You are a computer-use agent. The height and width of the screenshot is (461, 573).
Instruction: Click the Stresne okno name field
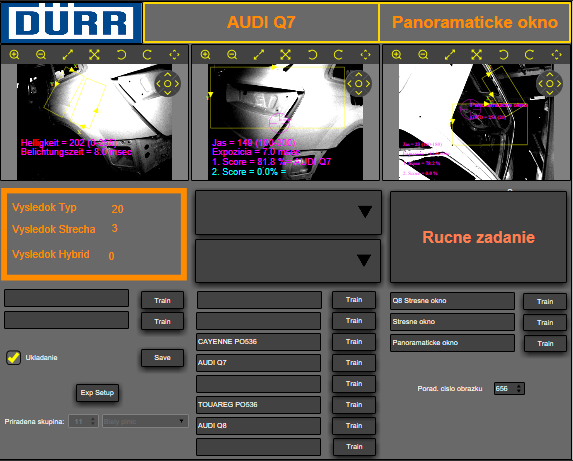click(452, 322)
